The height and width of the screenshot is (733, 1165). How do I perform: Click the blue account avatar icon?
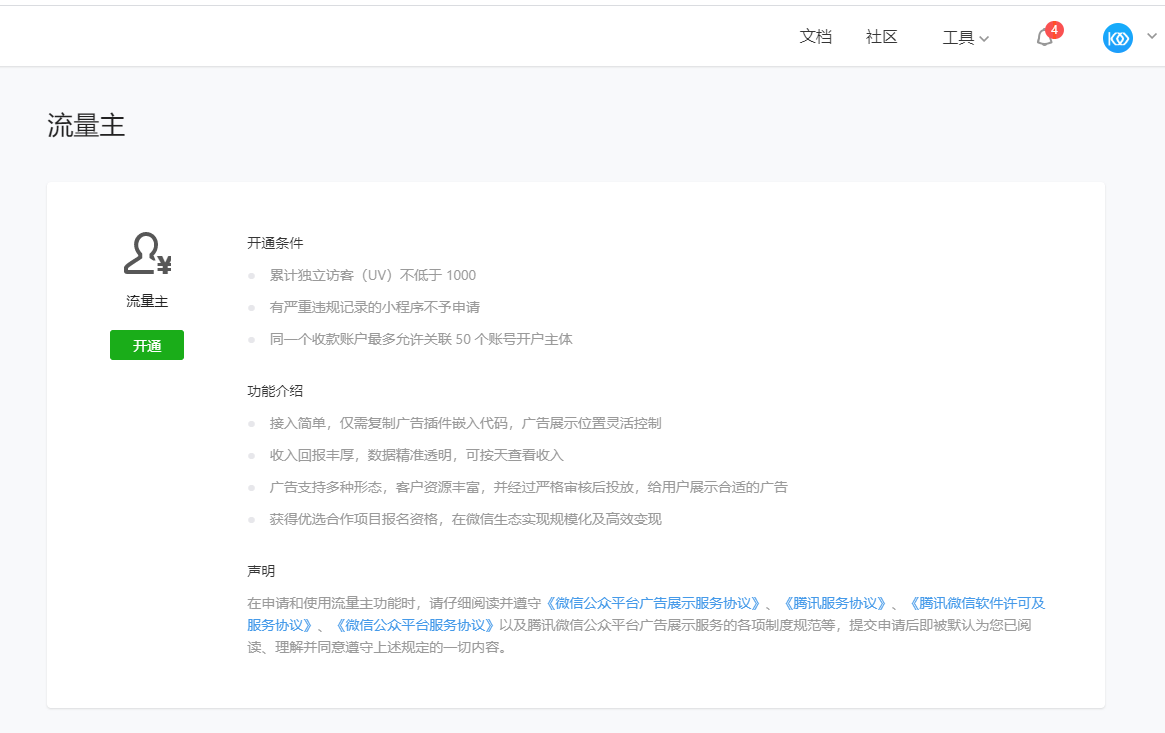coord(1117,38)
